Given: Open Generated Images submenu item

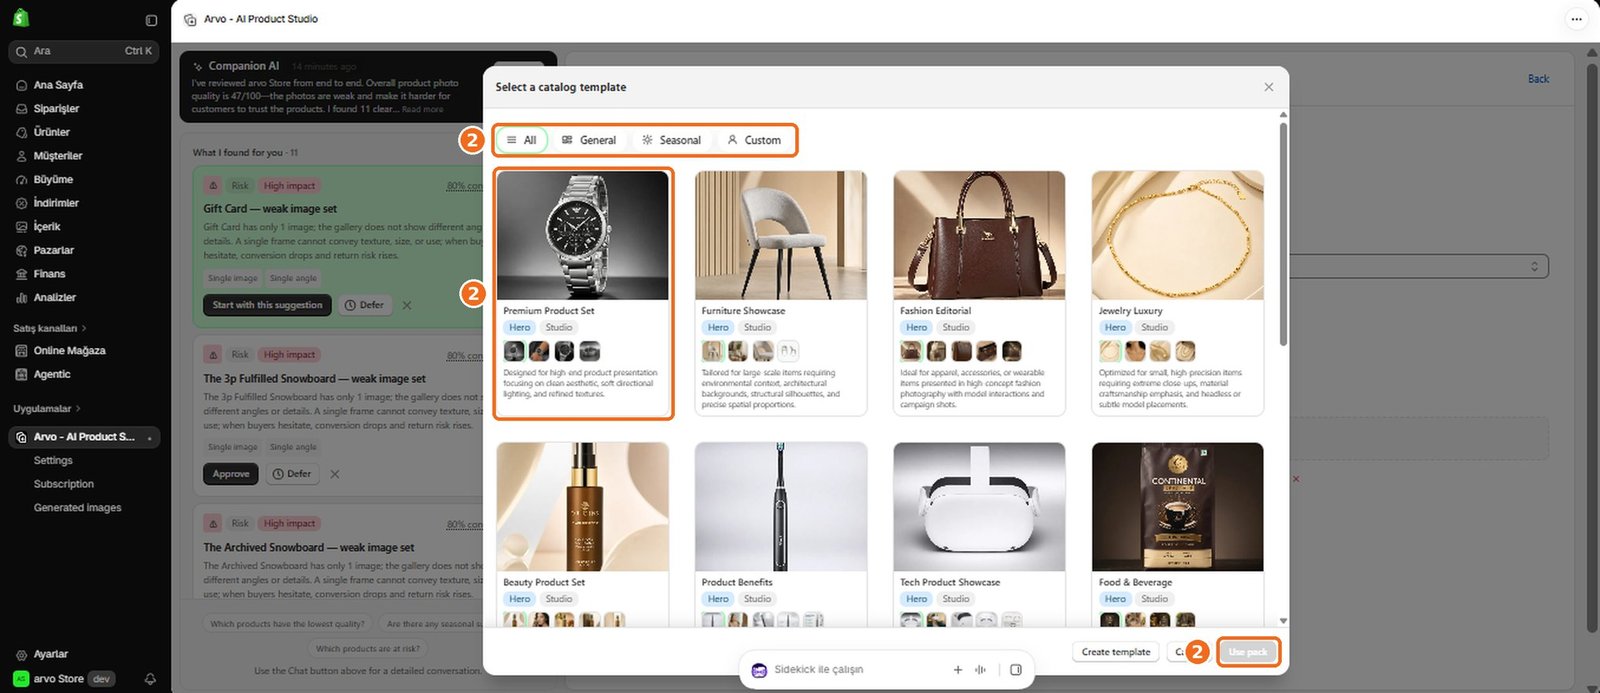Looking at the screenshot, I should click(x=77, y=508).
